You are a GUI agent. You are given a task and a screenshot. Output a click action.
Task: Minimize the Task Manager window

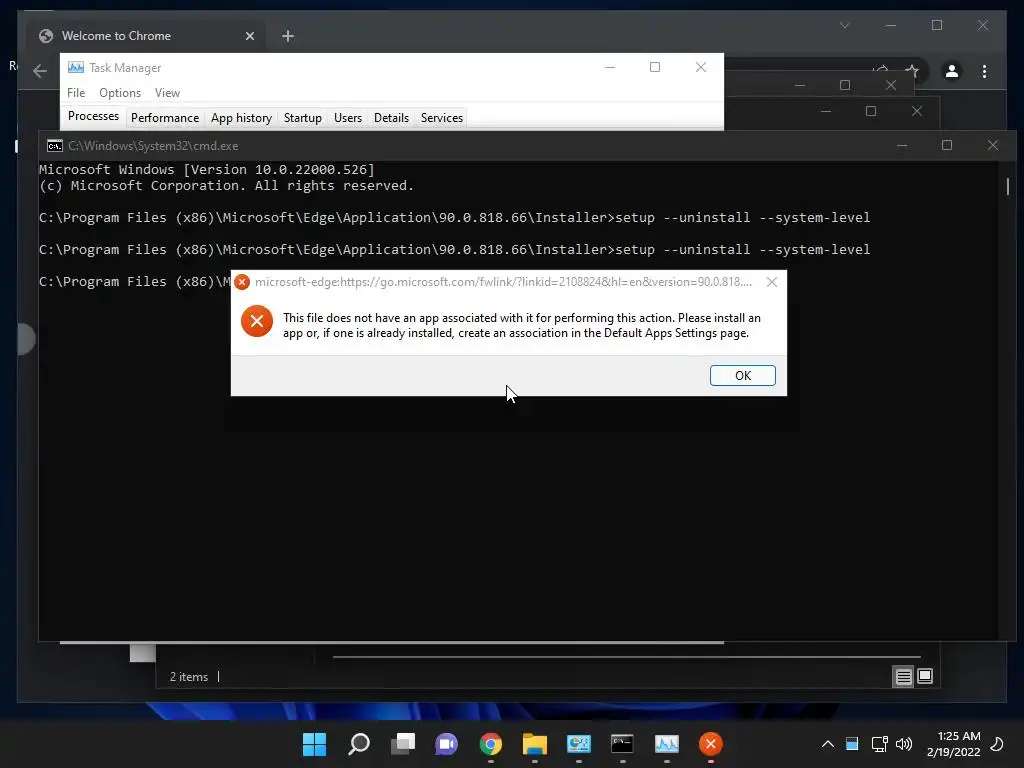(610, 67)
